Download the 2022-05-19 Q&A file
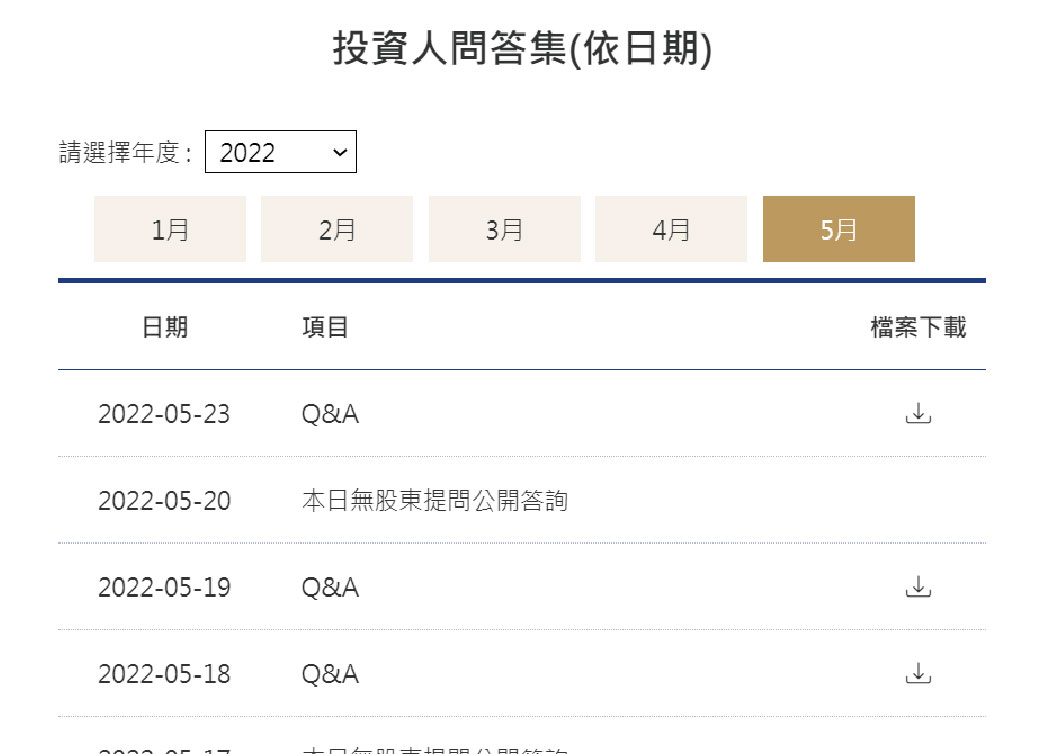This screenshot has height=754, width=1045. (918, 587)
